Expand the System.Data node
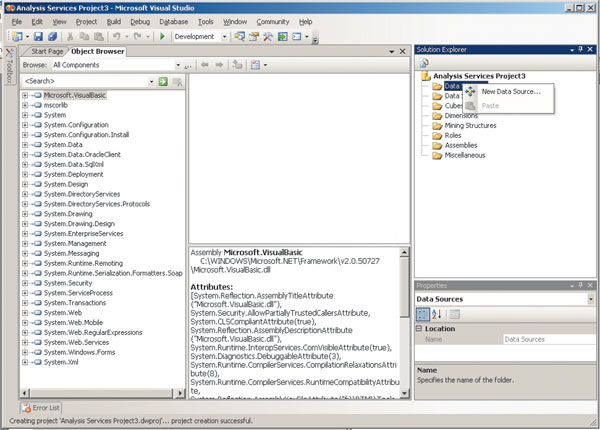The height and width of the screenshot is (430, 600). (25, 145)
